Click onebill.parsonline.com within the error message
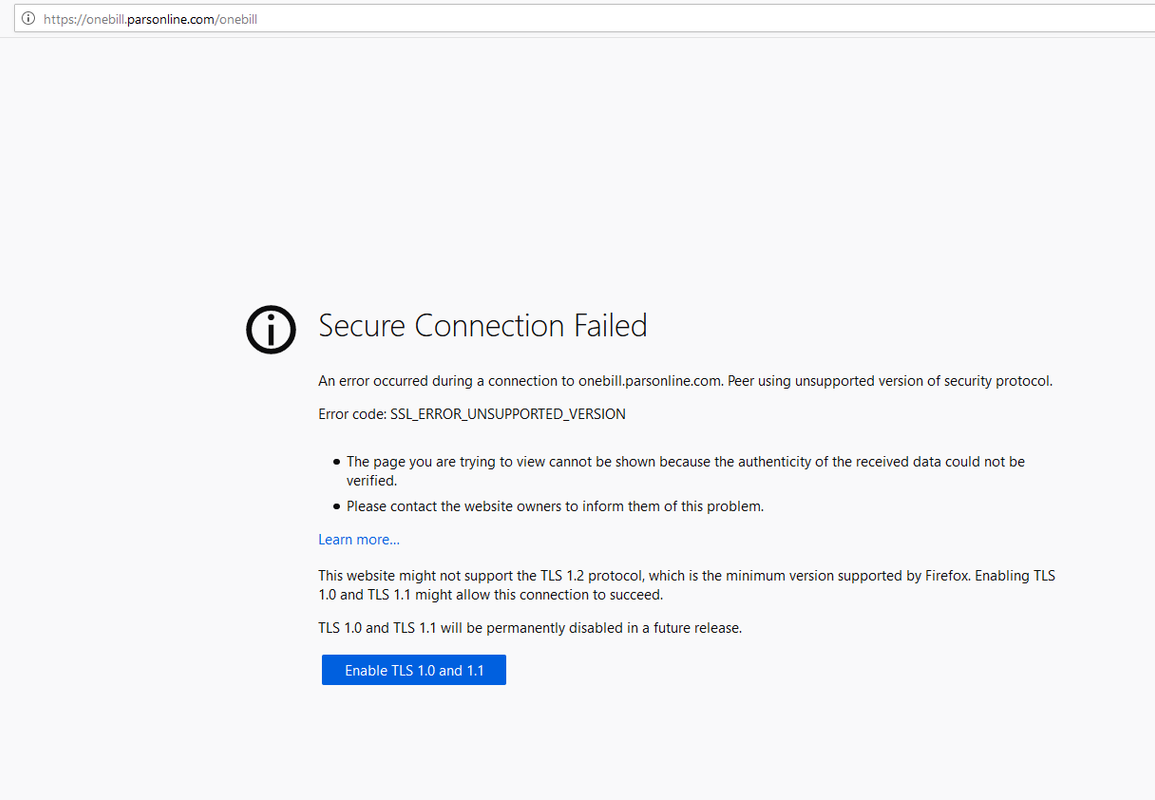The height and width of the screenshot is (800, 1155). pyautogui.click(x=649, y=381)
